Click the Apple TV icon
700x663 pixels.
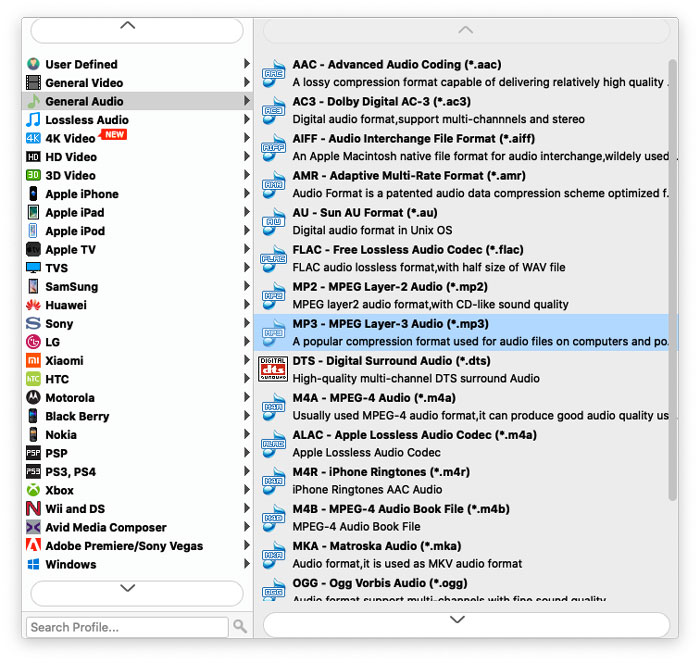(33, 249)
